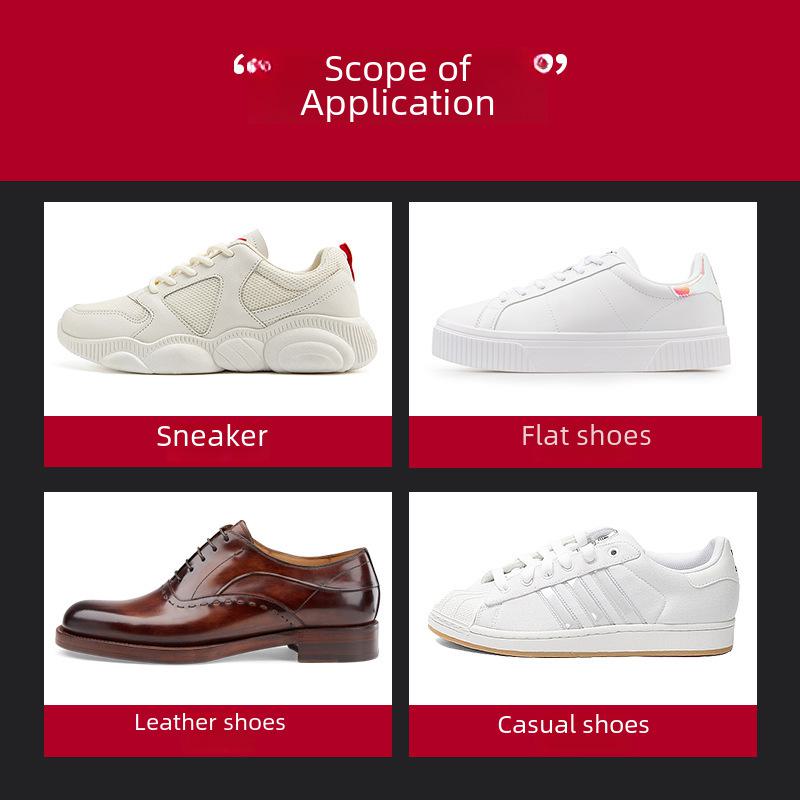This screenshot has width=800, height=800.
Task: Click the Sneaker label
Action: point(212,437)
